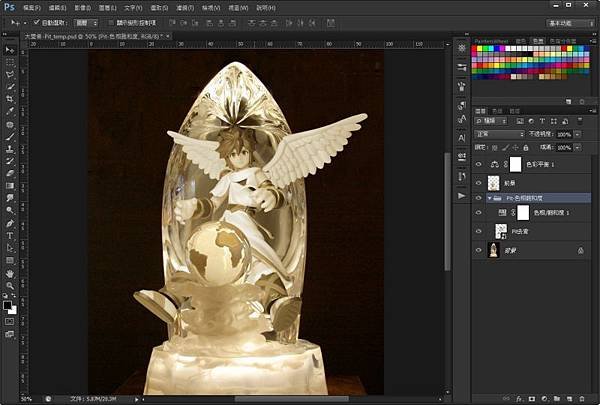
Task: Switch to the Channels tab
Action: click(x=497, y=111)
